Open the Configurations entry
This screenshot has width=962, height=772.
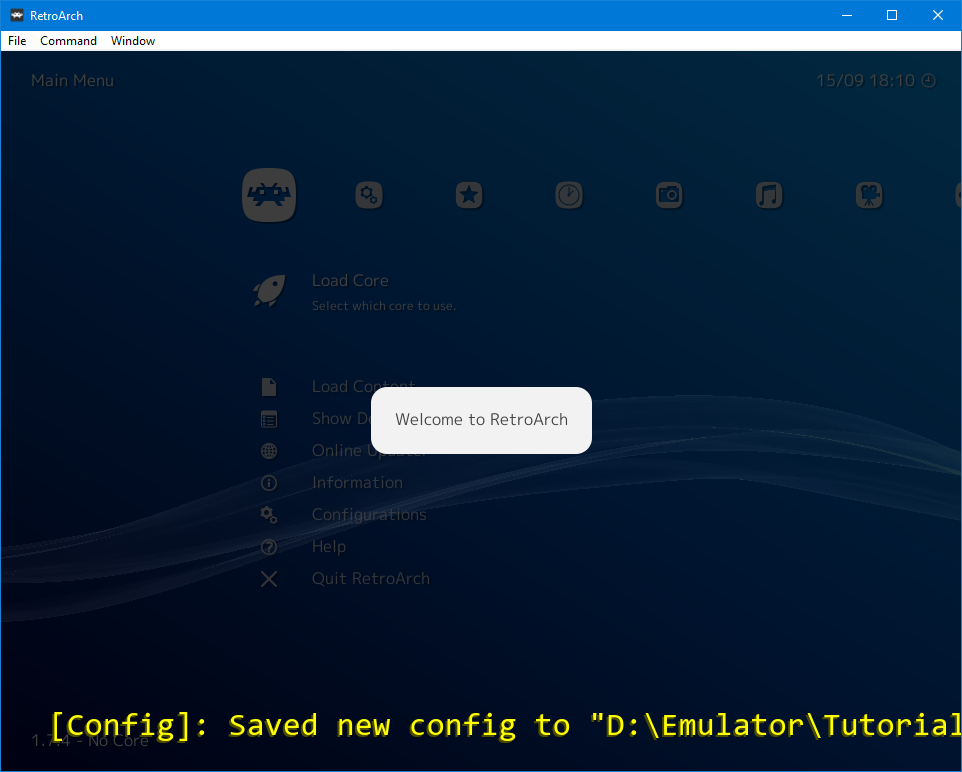click(369, 514)
